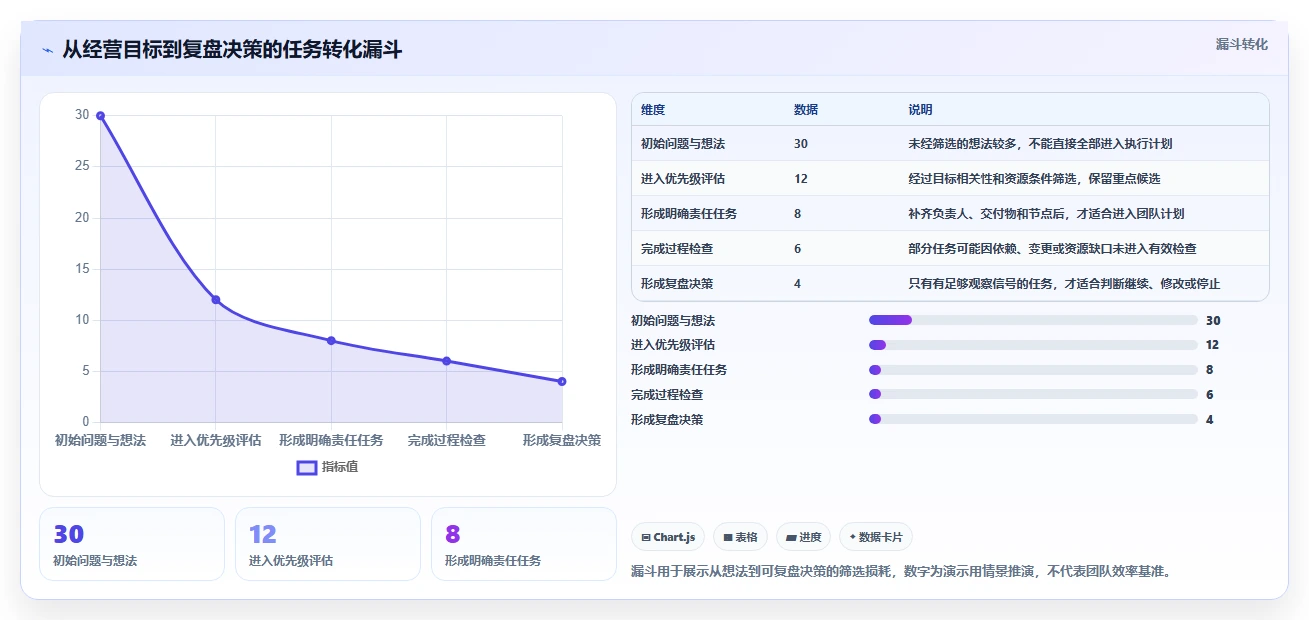Click the 表格 chip icon
1309x620 pixels.
728,538
